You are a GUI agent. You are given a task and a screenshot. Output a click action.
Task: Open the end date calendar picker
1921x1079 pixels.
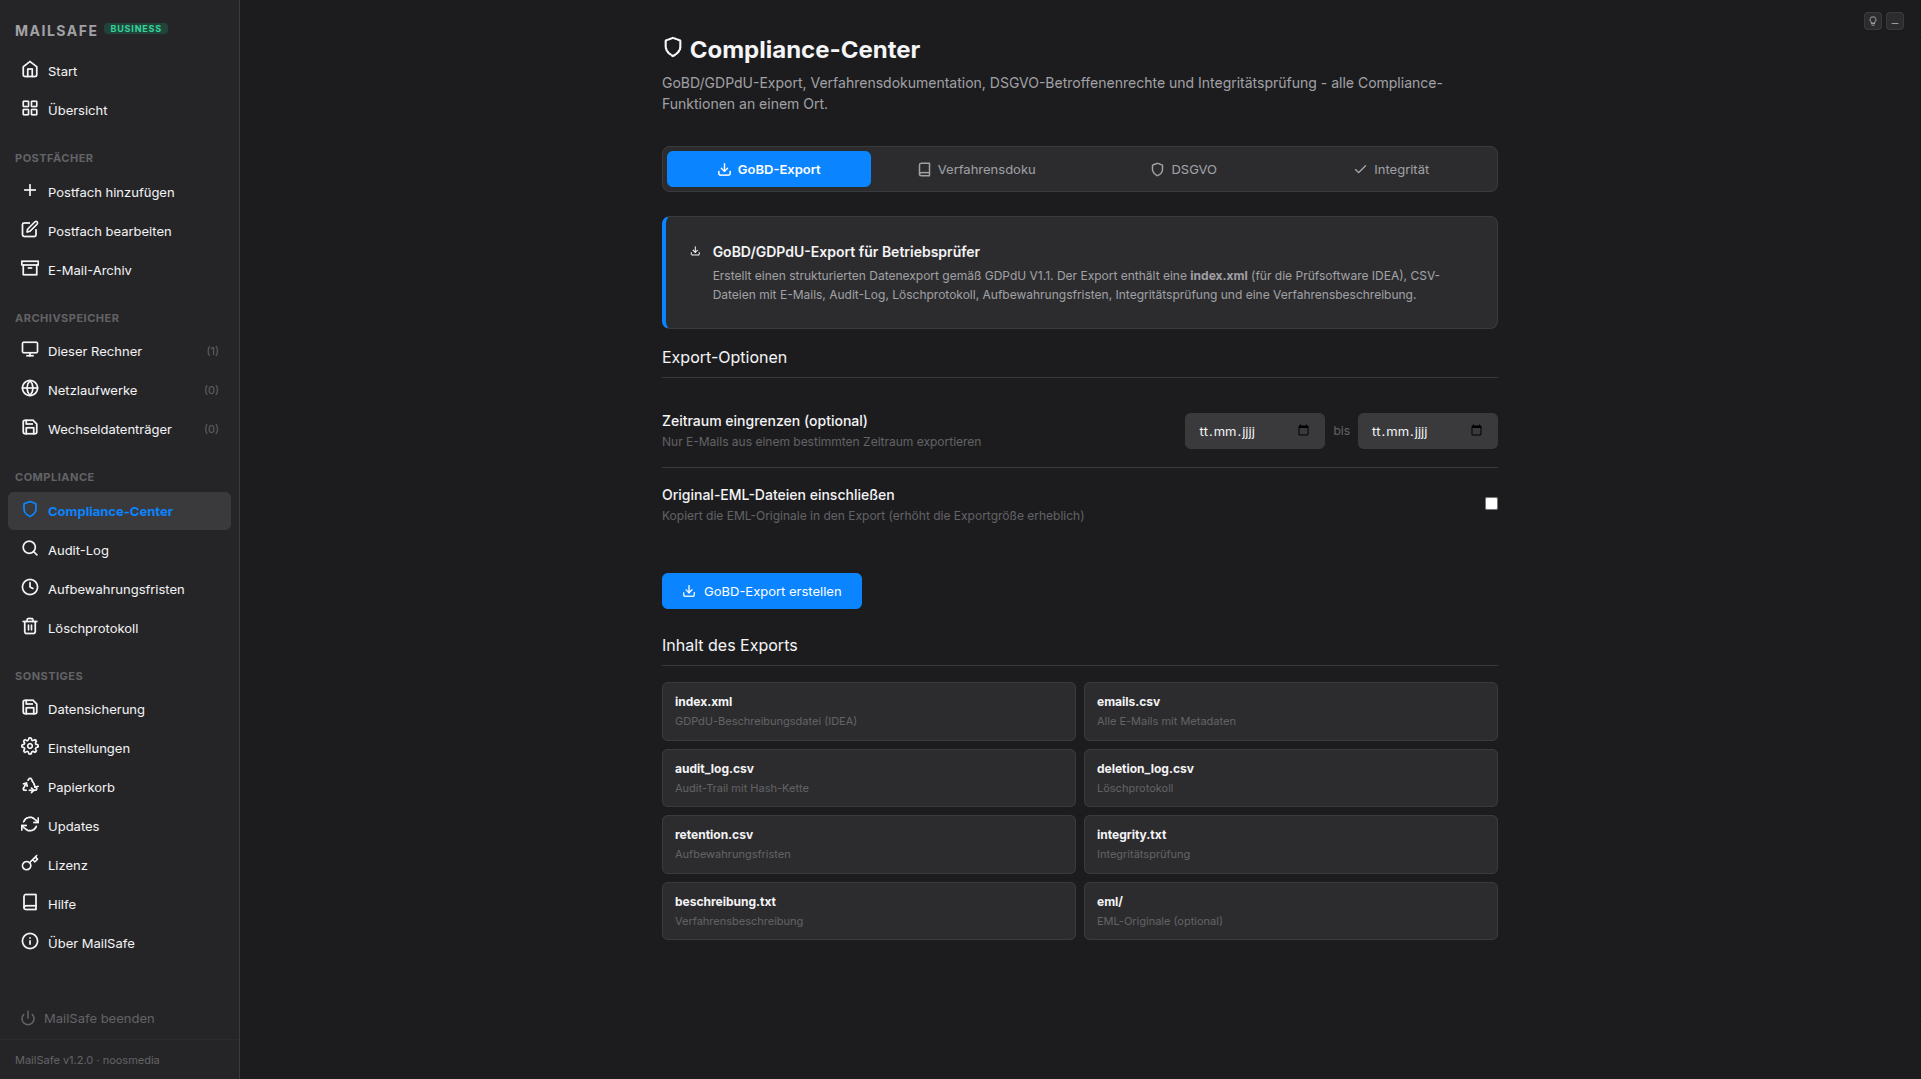click(1476, 430)
